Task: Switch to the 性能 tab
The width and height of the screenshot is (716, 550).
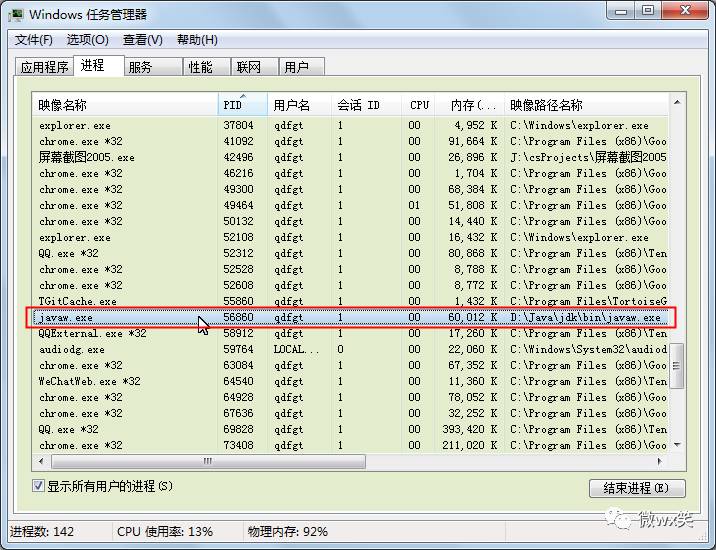Action: click(x=207, y=67)
